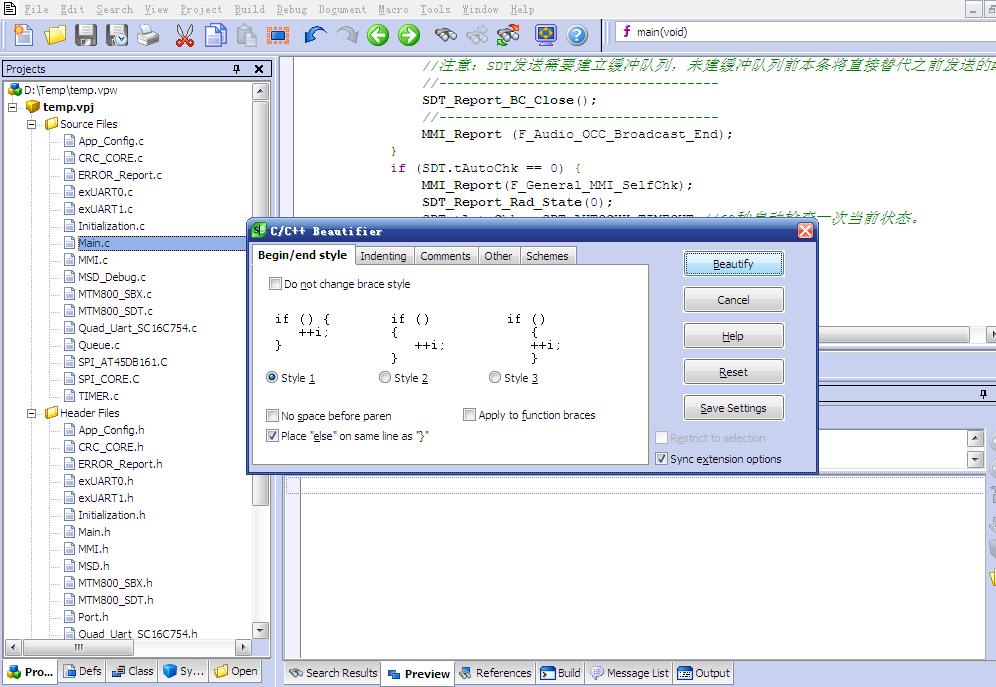Click Projects tree scroll down arrow

pyautogui.click(x=260, y=630)
